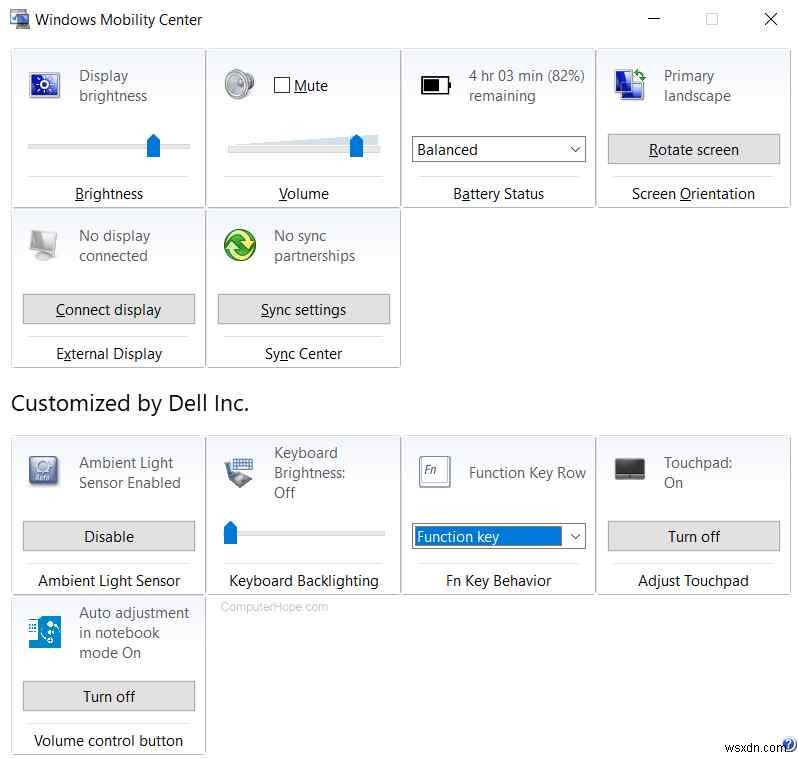Open the Balanced power plan dropdown
The width and height of the screenshot is (798, 758).
coord(498,149)
